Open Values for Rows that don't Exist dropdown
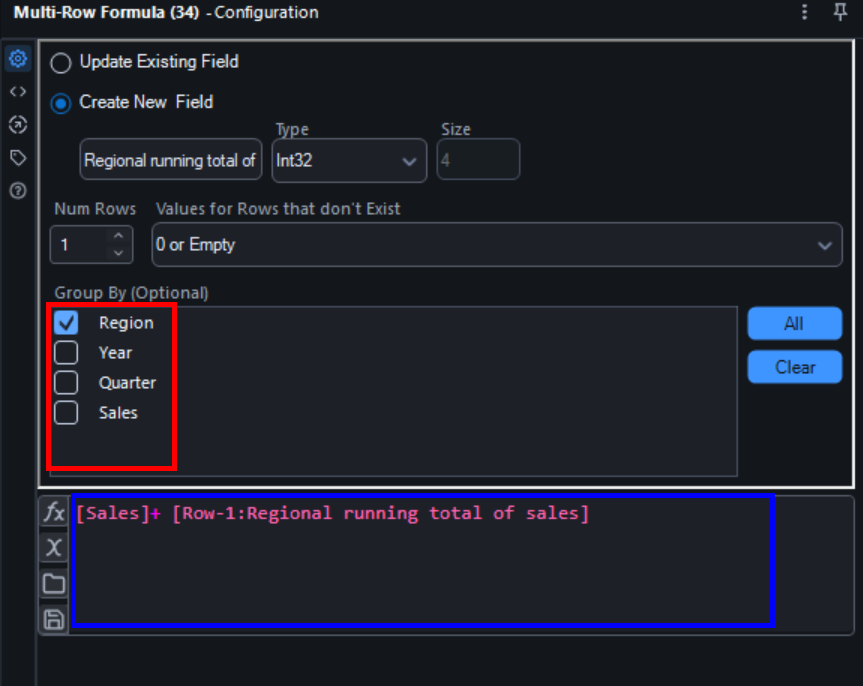The image size is (863, 686). click(x=497, y=245)
